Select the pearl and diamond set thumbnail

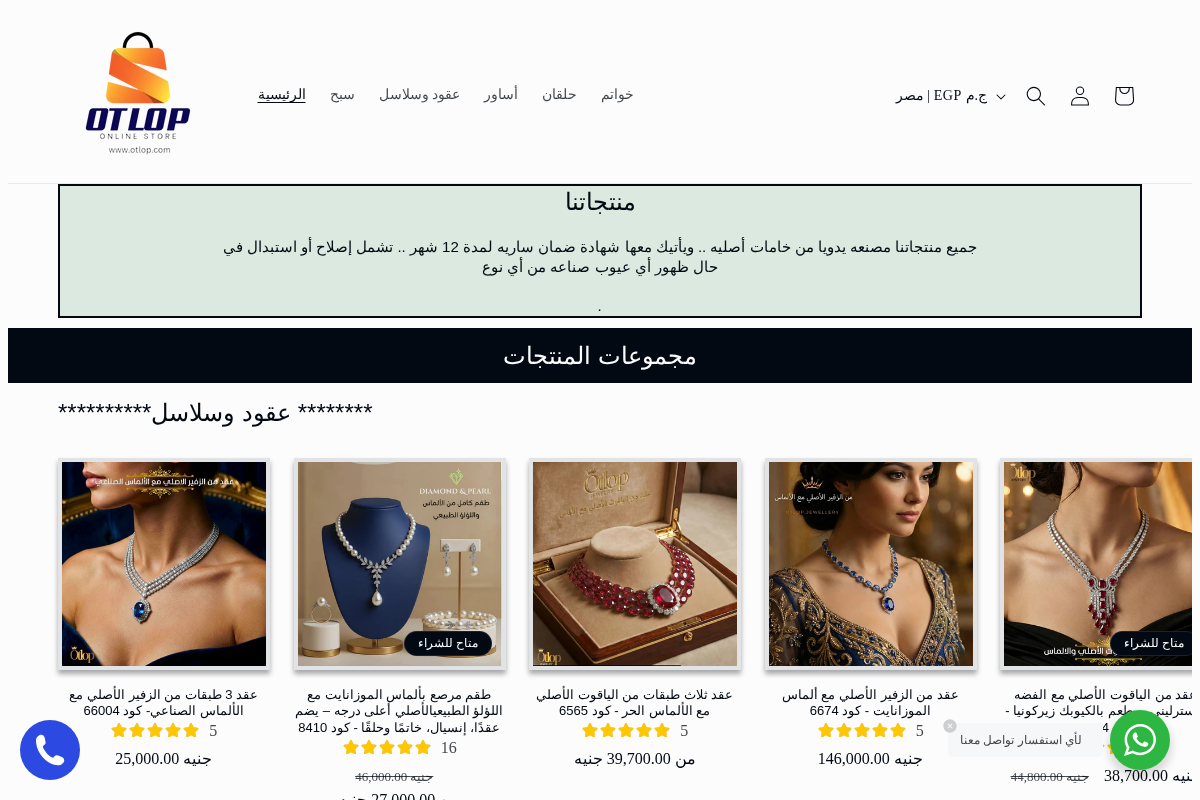coord(399,564)
